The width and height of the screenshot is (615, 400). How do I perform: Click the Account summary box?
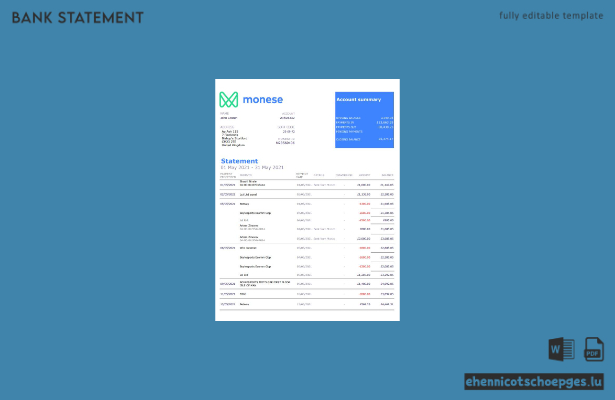[364, 120]
